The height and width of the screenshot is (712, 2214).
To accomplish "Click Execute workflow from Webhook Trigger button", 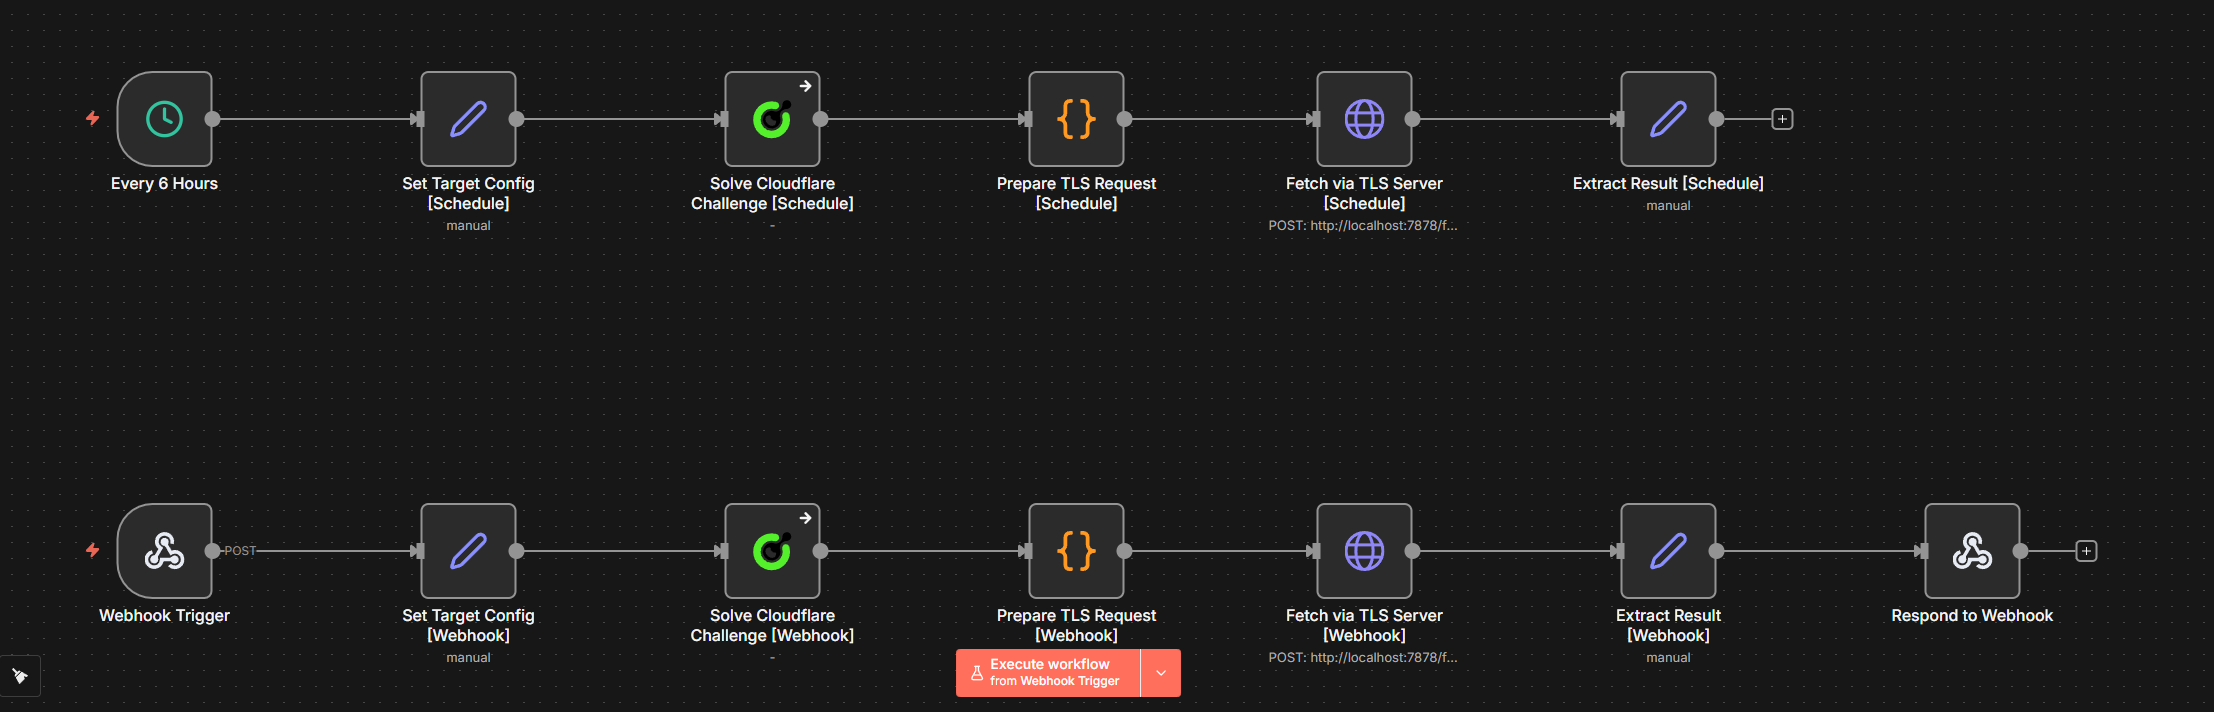I will coord(1048,673).
